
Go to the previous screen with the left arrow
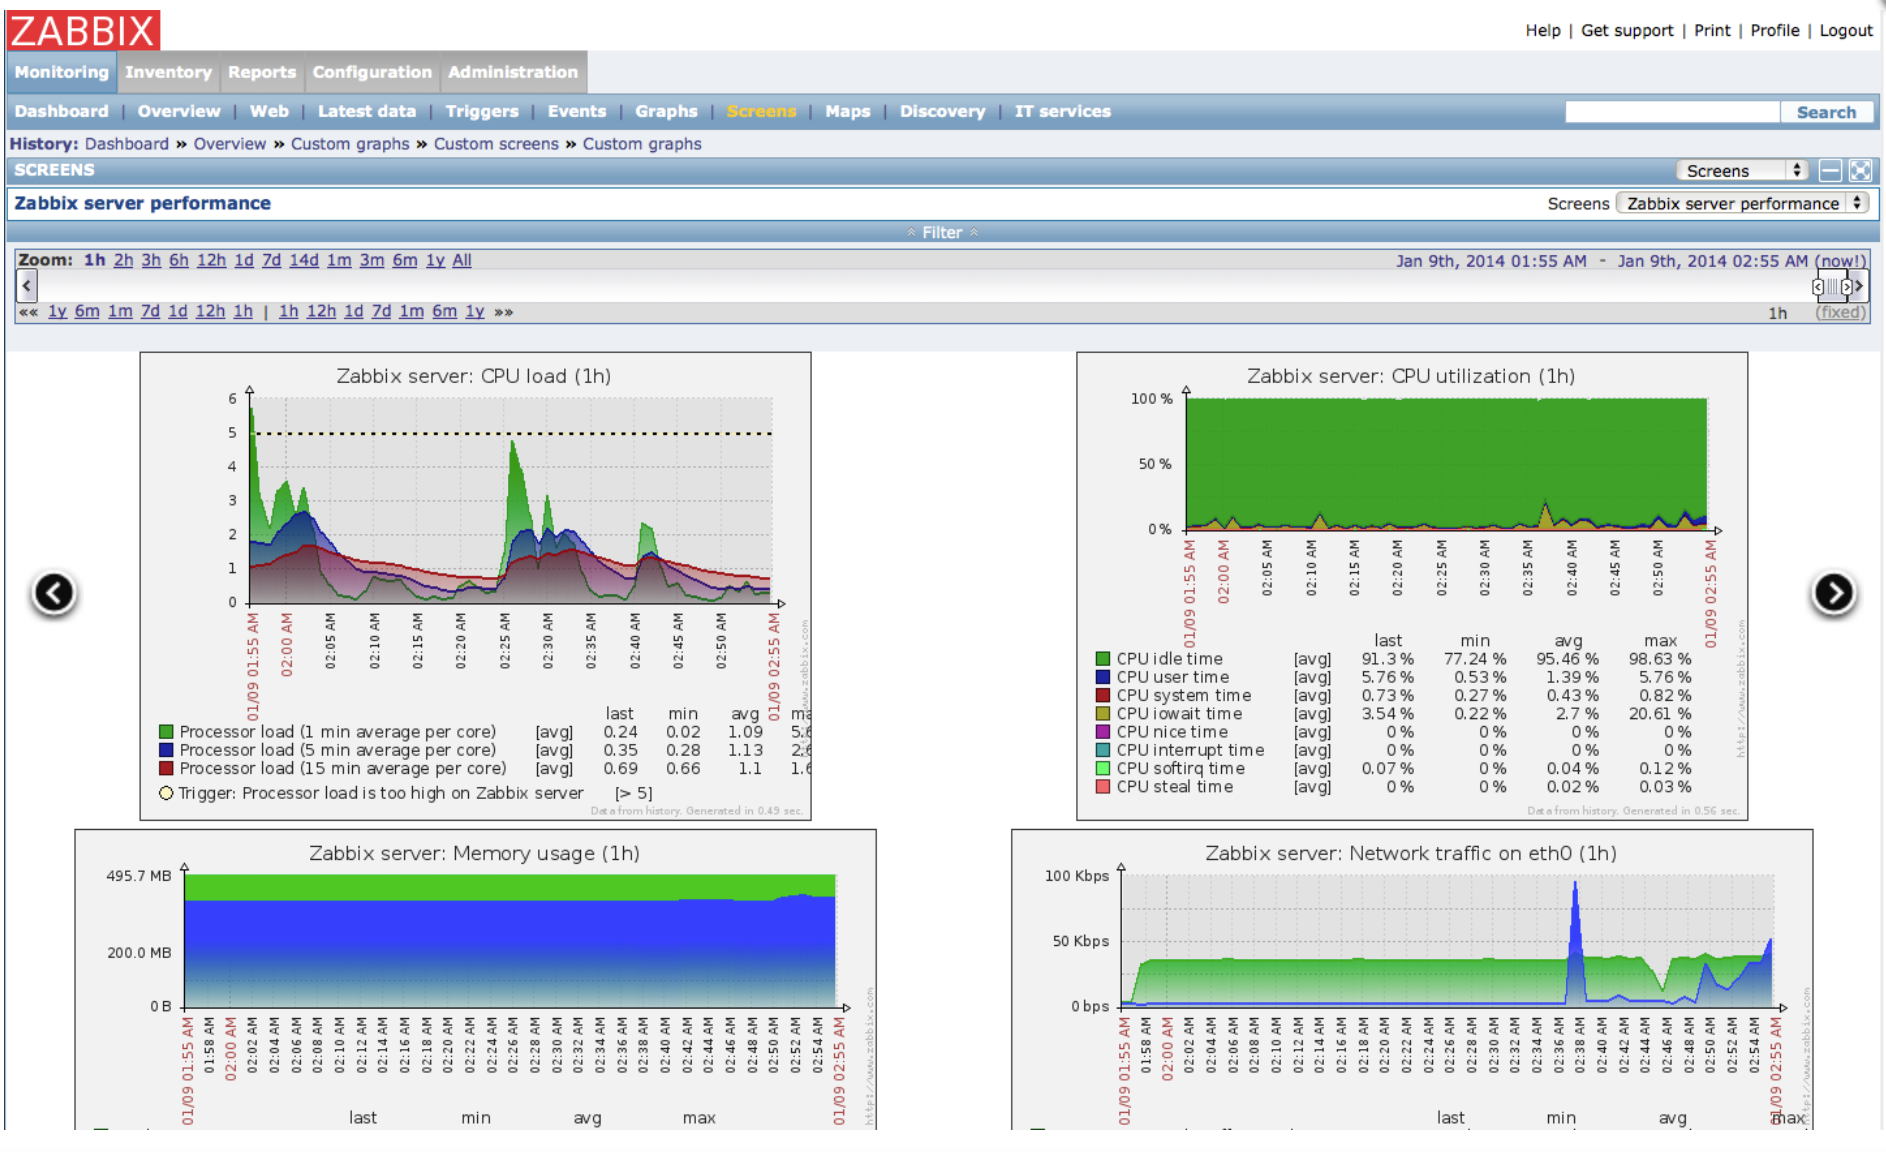(x=54, y=593)
